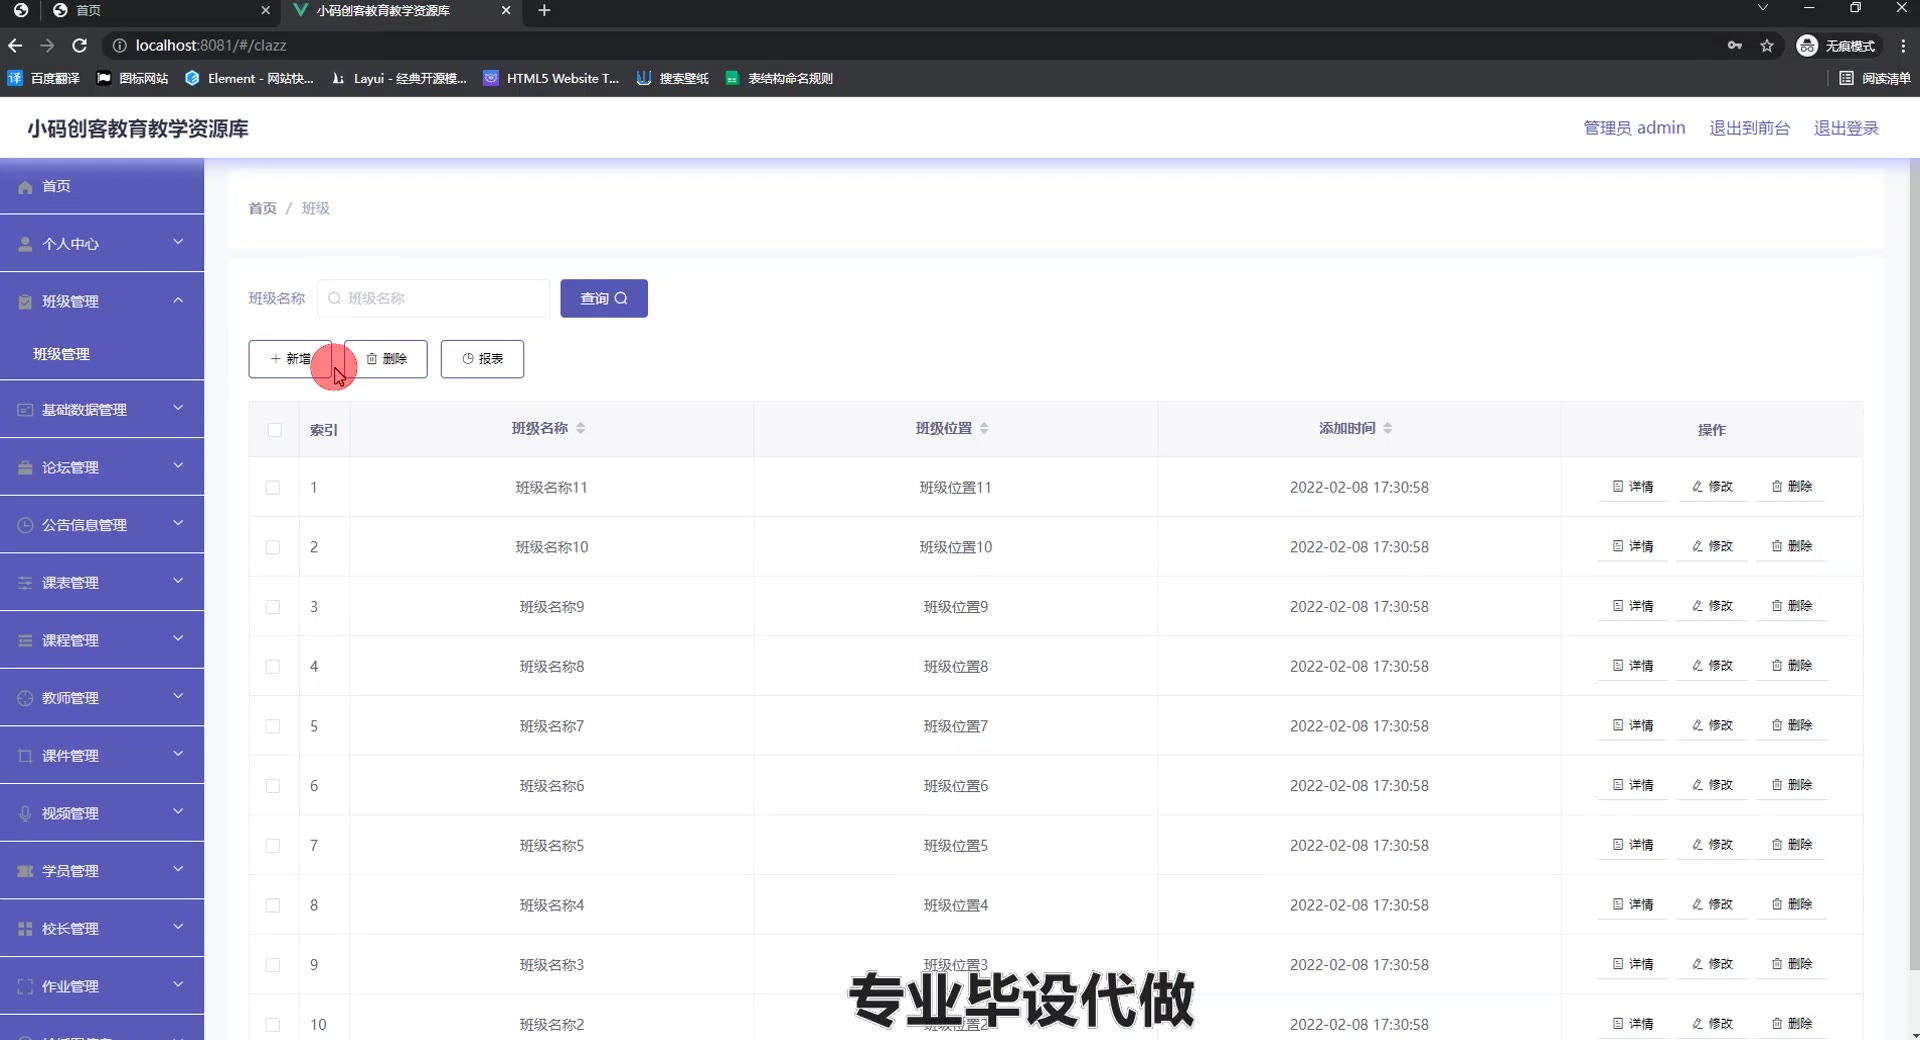Click the 详情 icon for row 1

click(x=1618, y=487)
